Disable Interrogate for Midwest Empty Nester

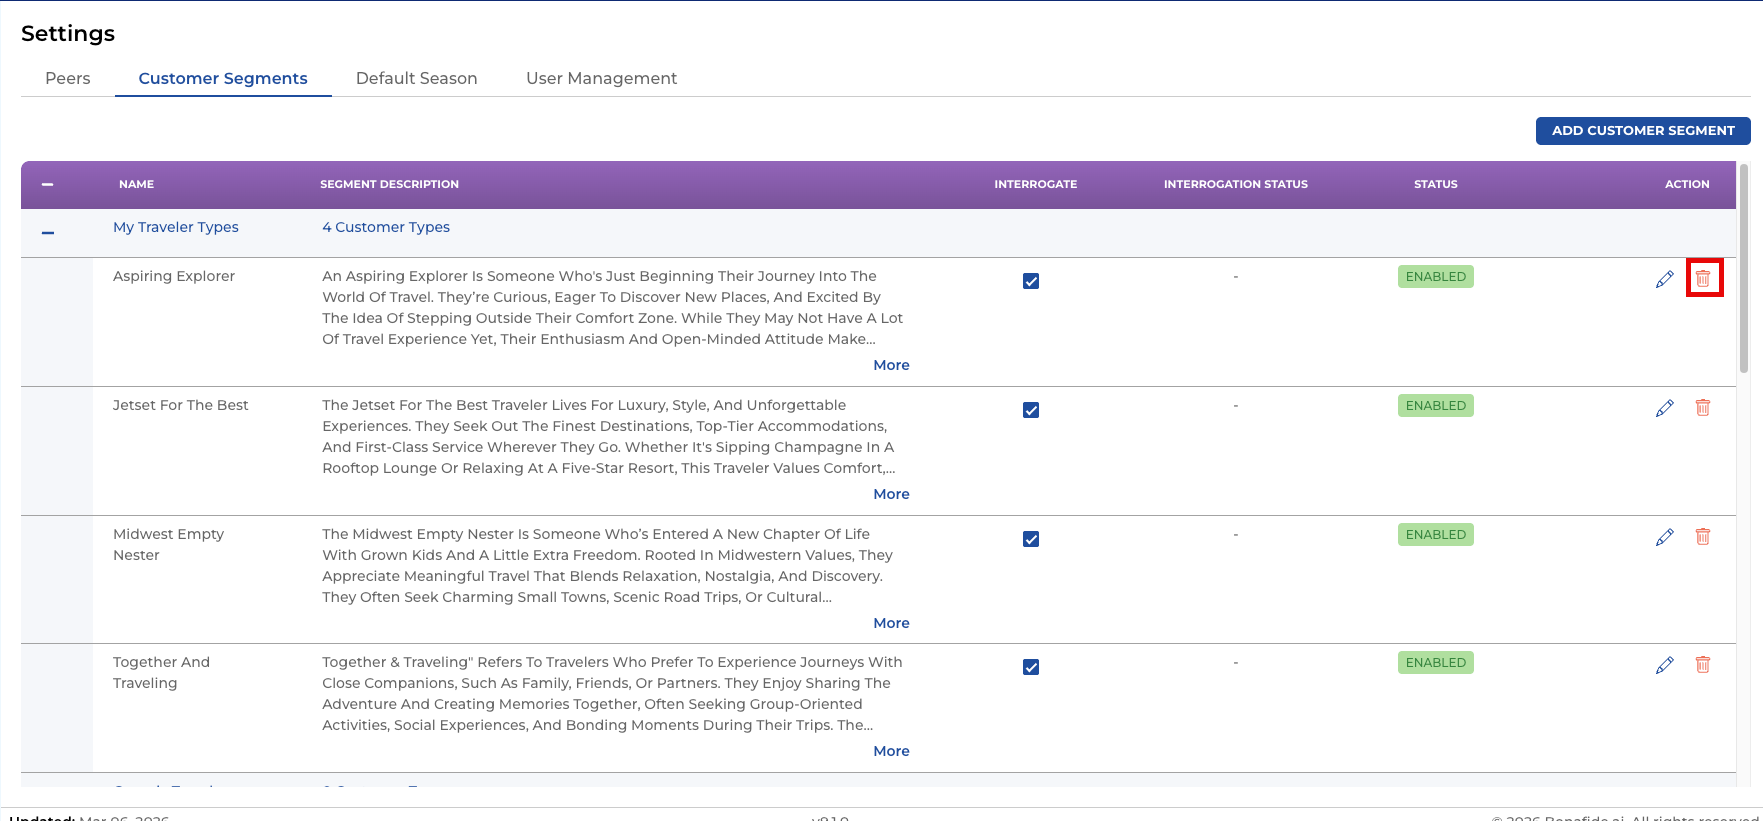coord(1031,539)
